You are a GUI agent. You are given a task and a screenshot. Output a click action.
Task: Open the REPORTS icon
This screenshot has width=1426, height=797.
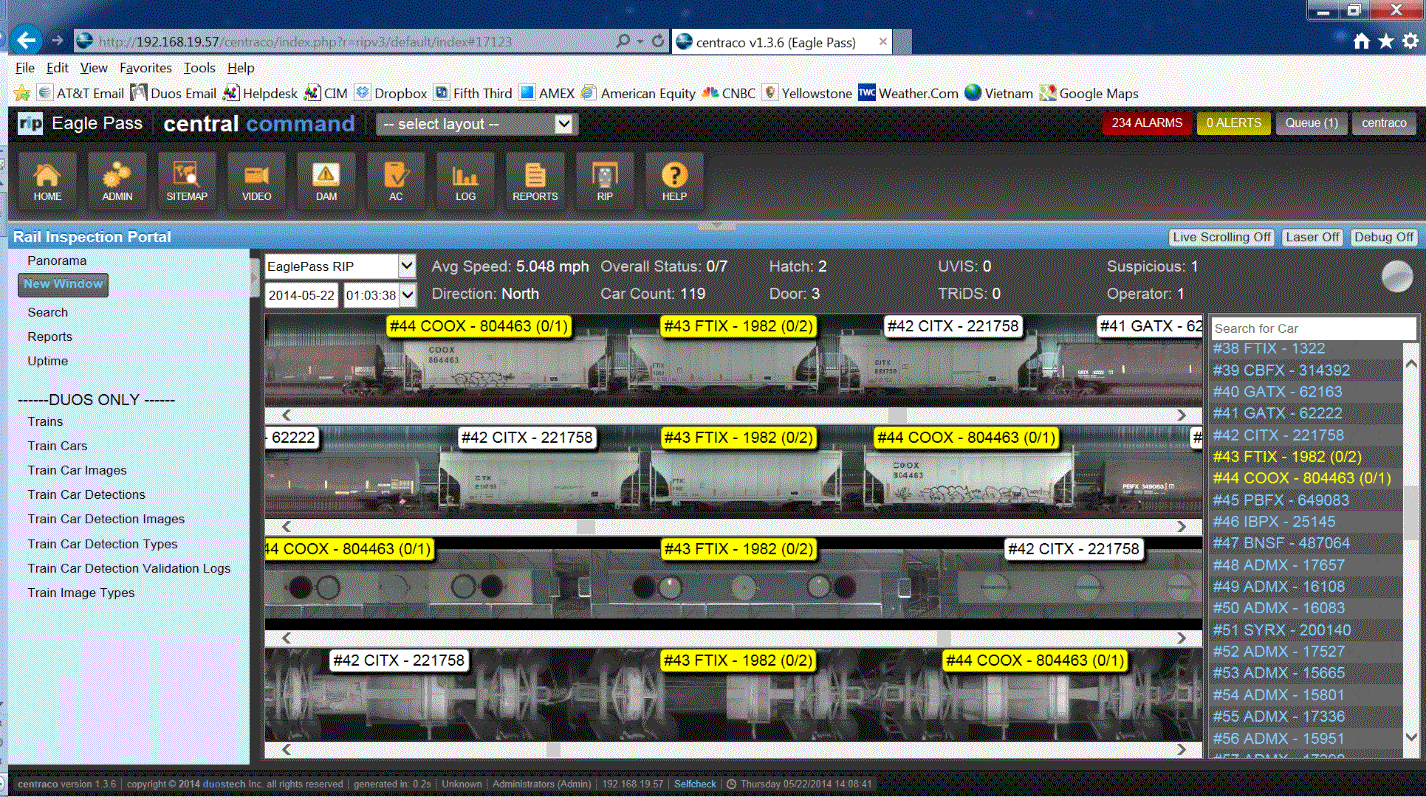pyautogui.click(x=535, y=181)
